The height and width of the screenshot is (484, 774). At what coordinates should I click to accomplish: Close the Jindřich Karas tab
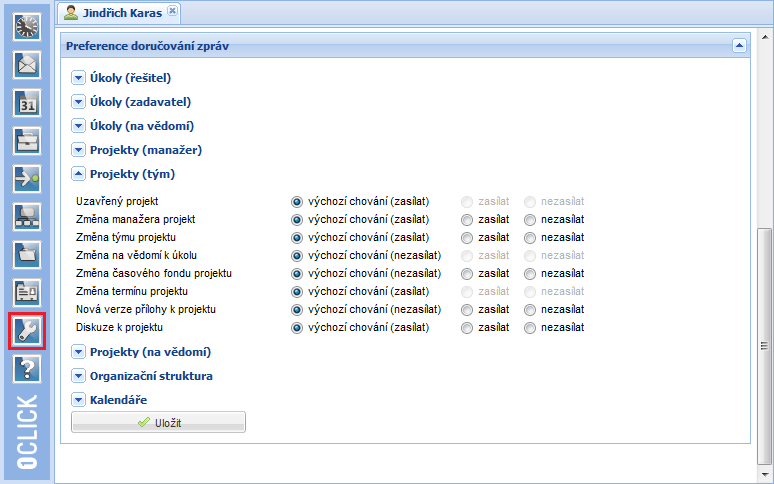(172, 11)
